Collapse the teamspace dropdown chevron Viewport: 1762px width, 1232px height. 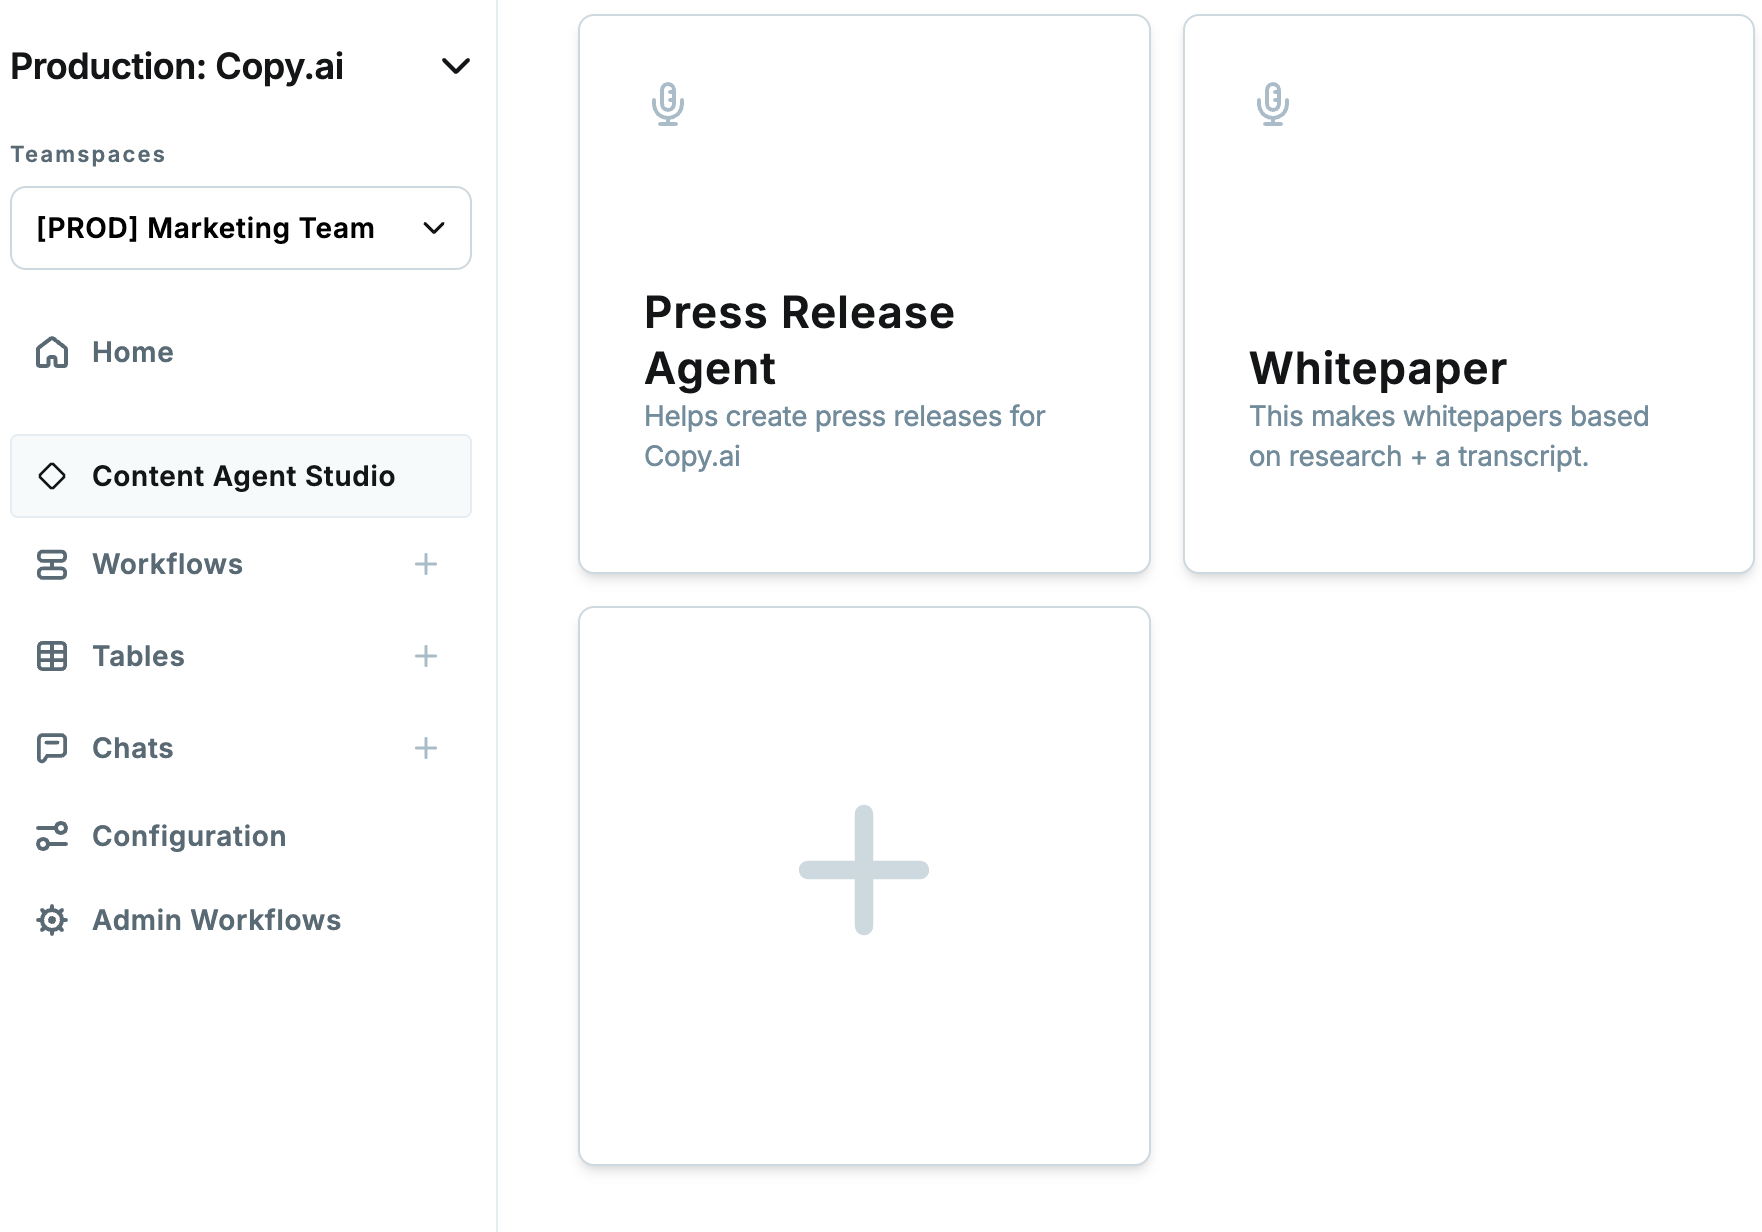(434, 228)
